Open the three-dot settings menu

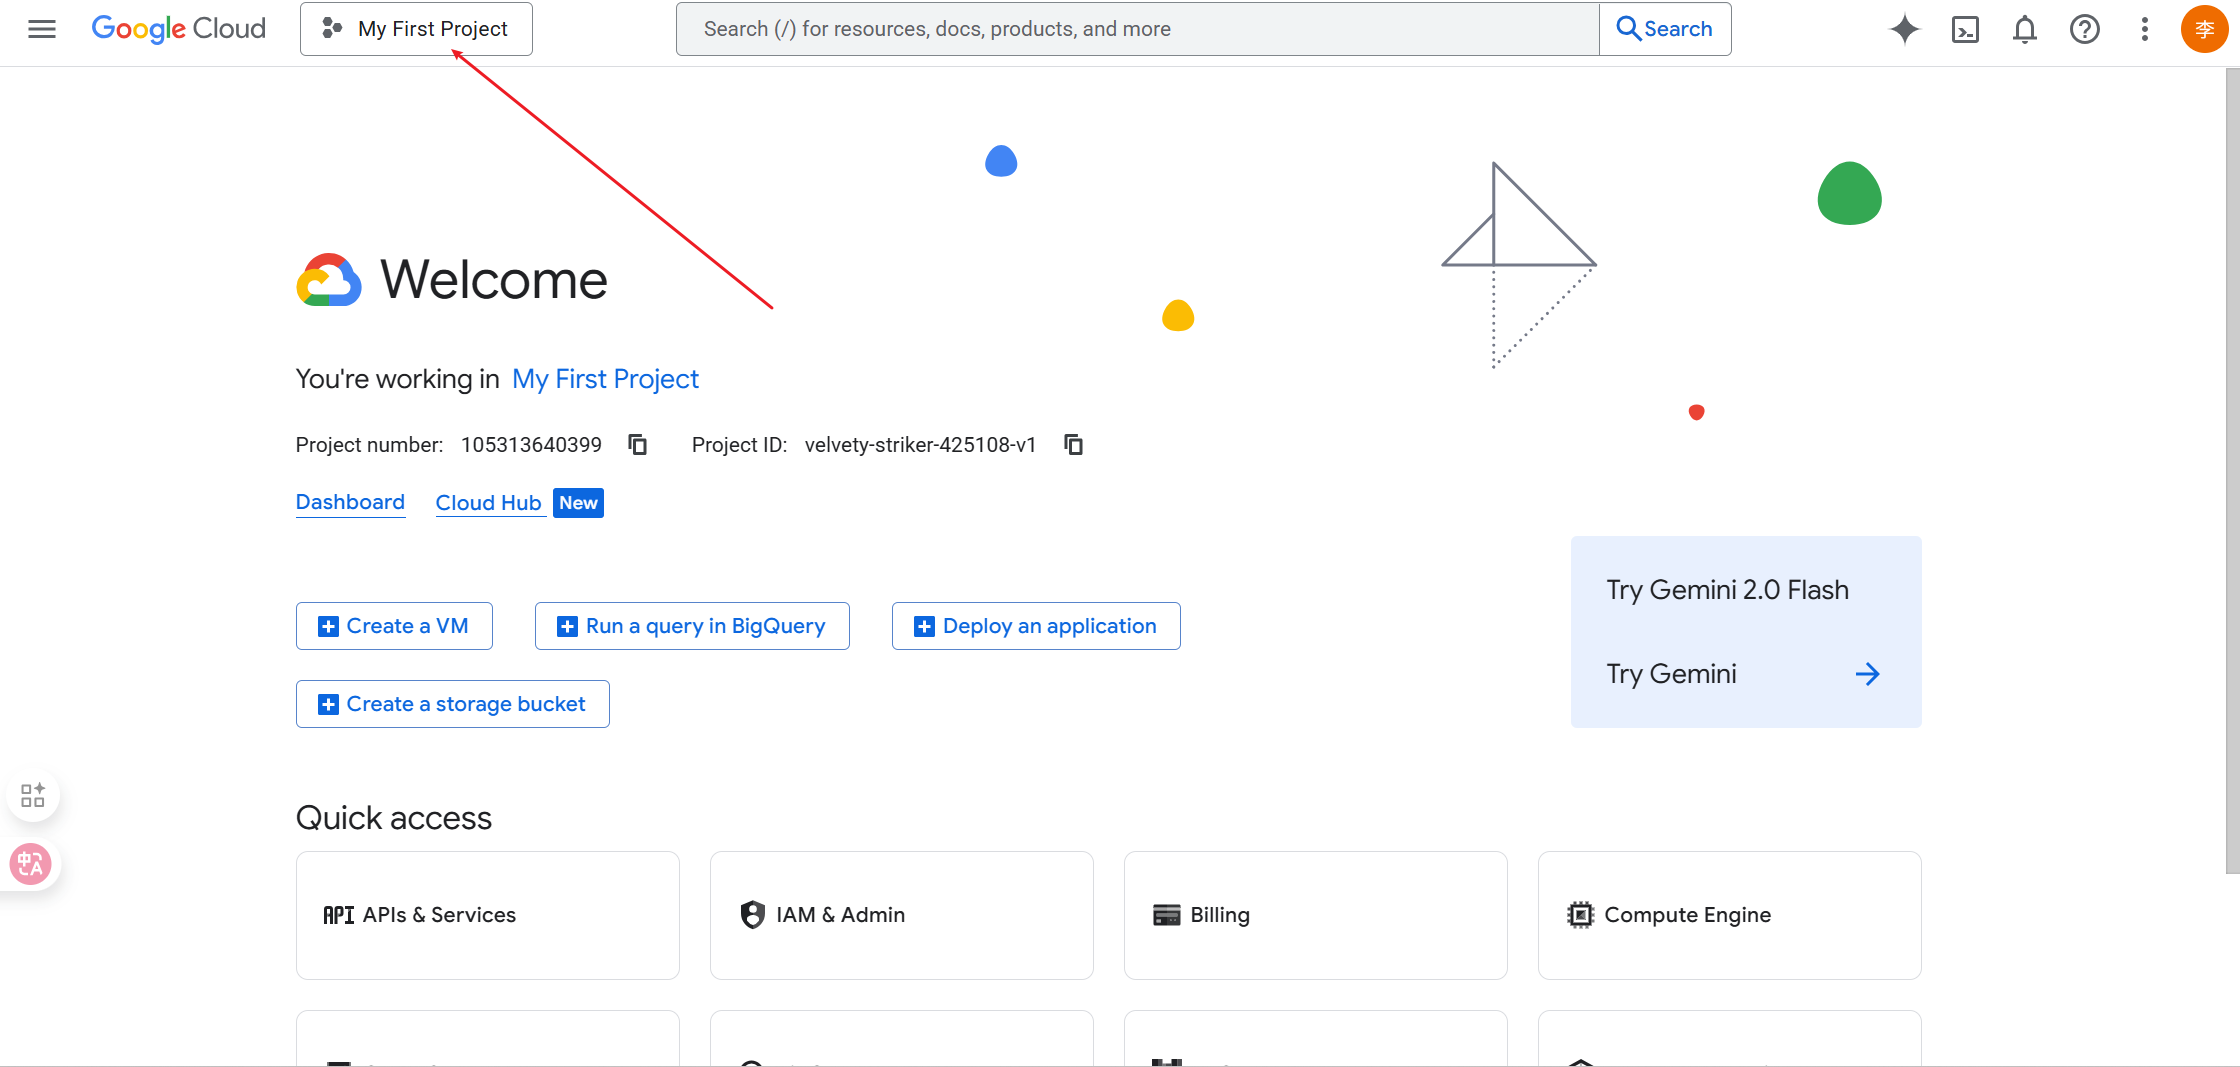[2144, 29]
